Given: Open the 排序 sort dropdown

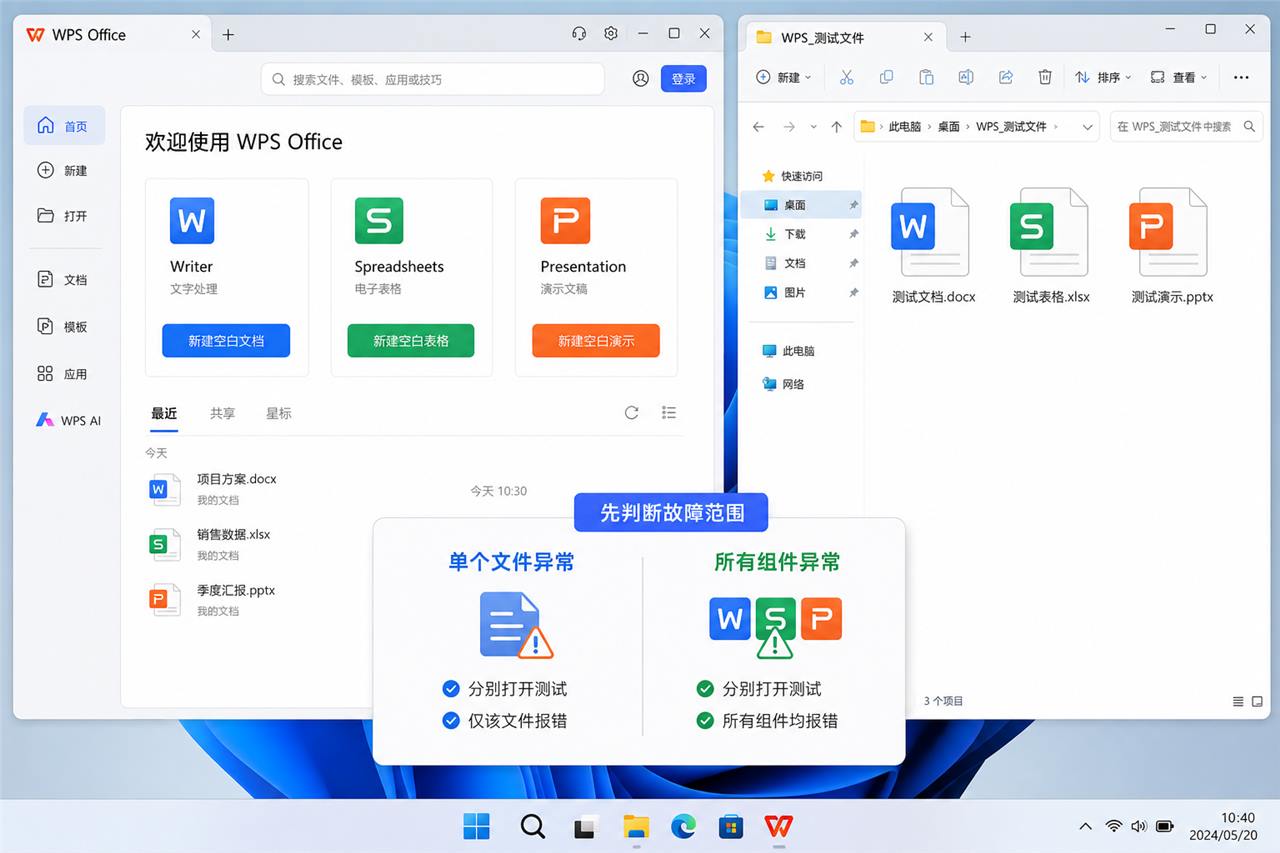Looking at the screenshot, I should 1103,77.
